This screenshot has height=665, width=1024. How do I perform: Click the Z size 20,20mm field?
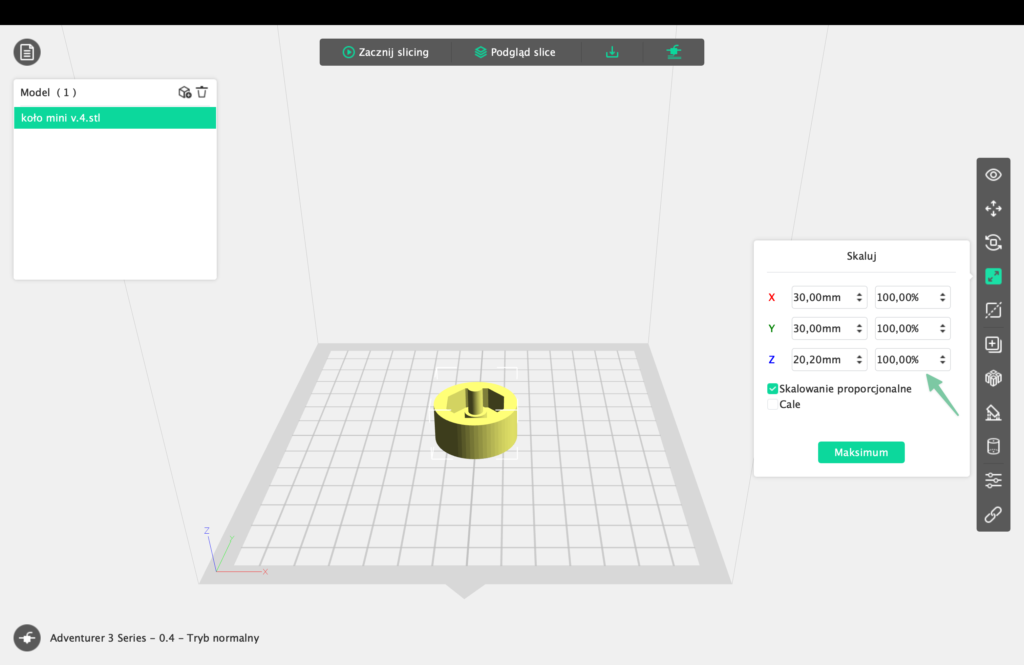click(829, 360)
